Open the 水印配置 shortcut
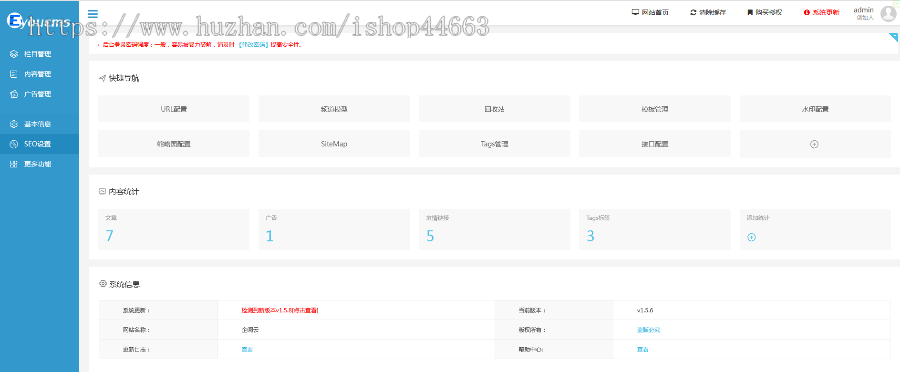 [815, 108]
